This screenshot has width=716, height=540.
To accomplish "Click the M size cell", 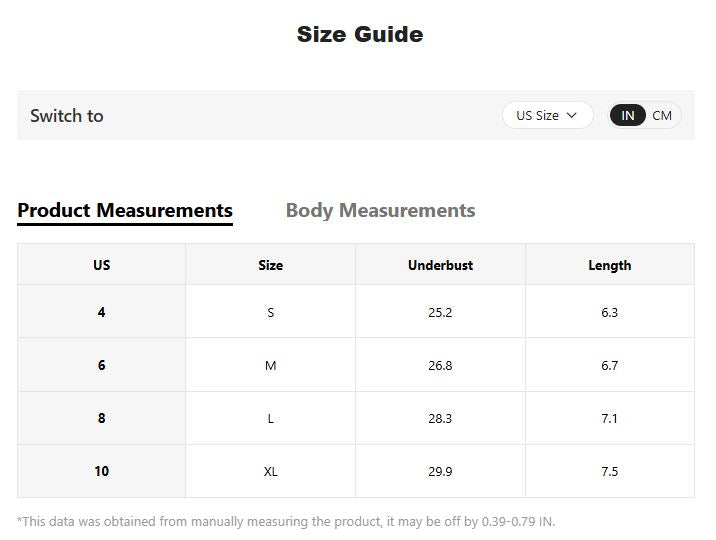I will pos(270,365).
